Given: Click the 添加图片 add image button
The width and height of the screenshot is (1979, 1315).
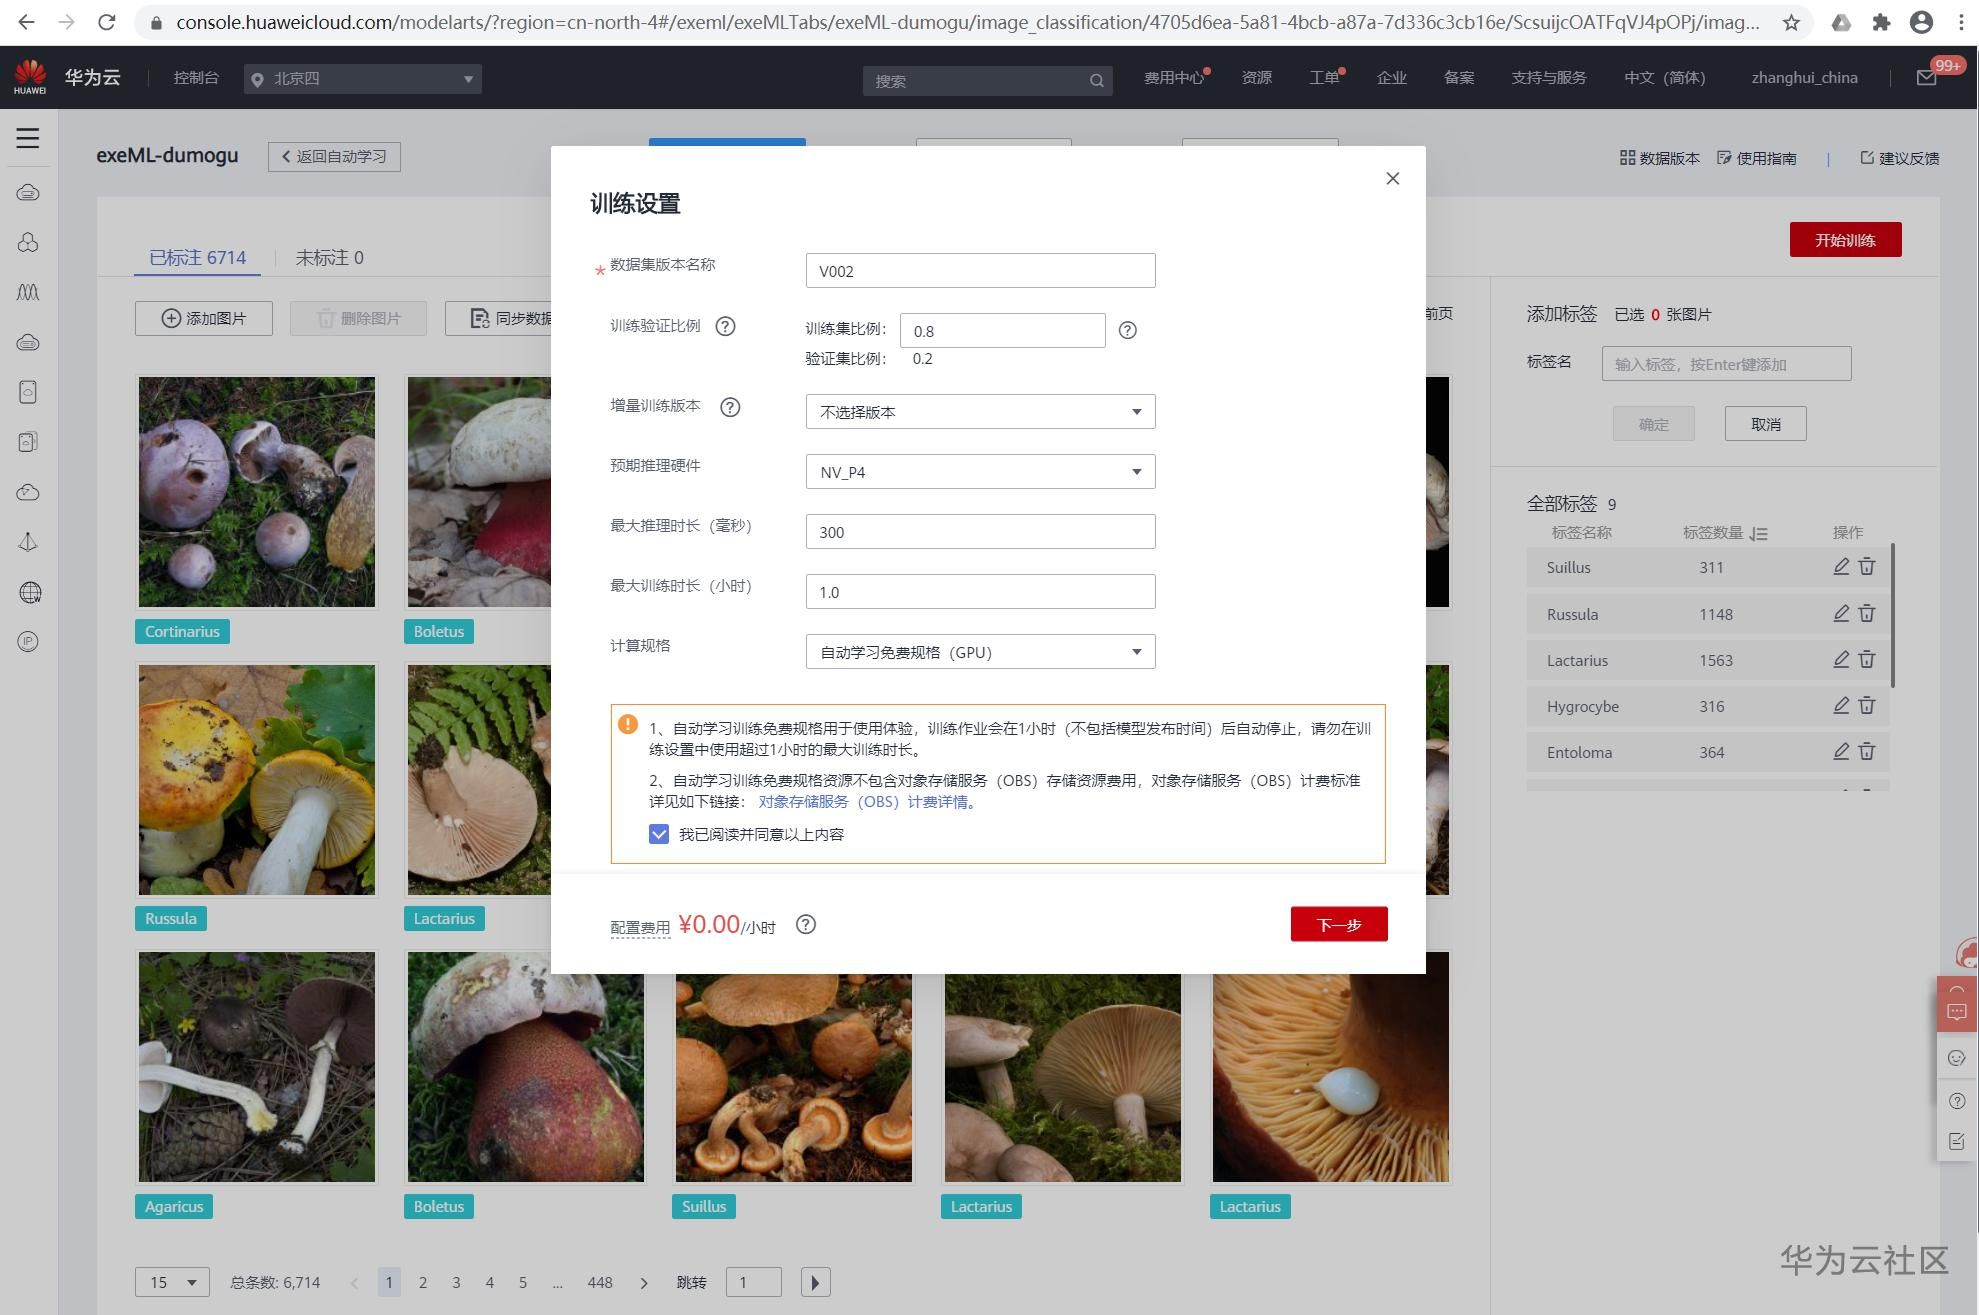Looking at the screenshot, I should pos(204,318).
